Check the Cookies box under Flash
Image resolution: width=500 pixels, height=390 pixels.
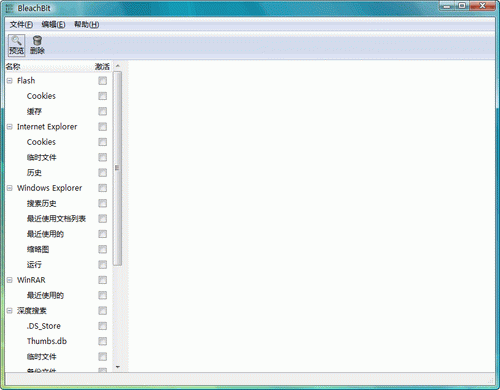tap(103, 96)
